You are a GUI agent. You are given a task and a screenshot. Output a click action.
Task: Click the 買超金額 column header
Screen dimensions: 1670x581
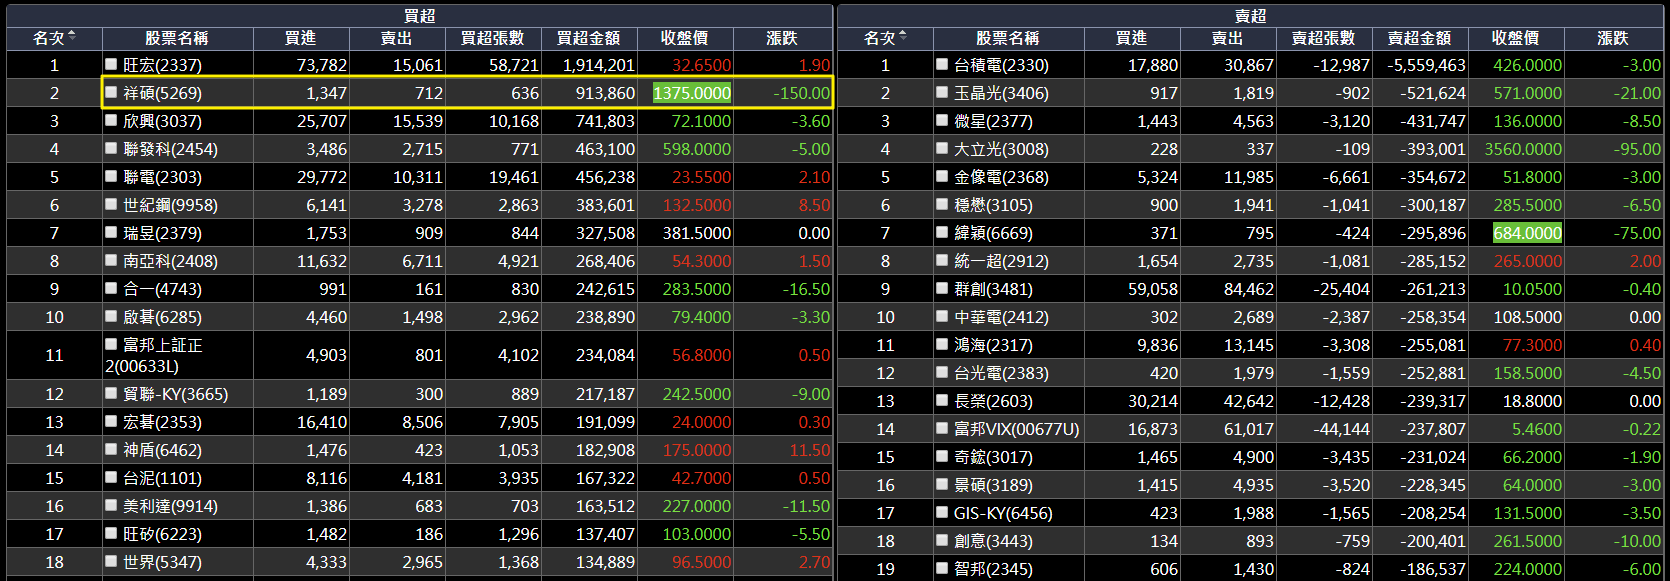(x=588, y=38)
